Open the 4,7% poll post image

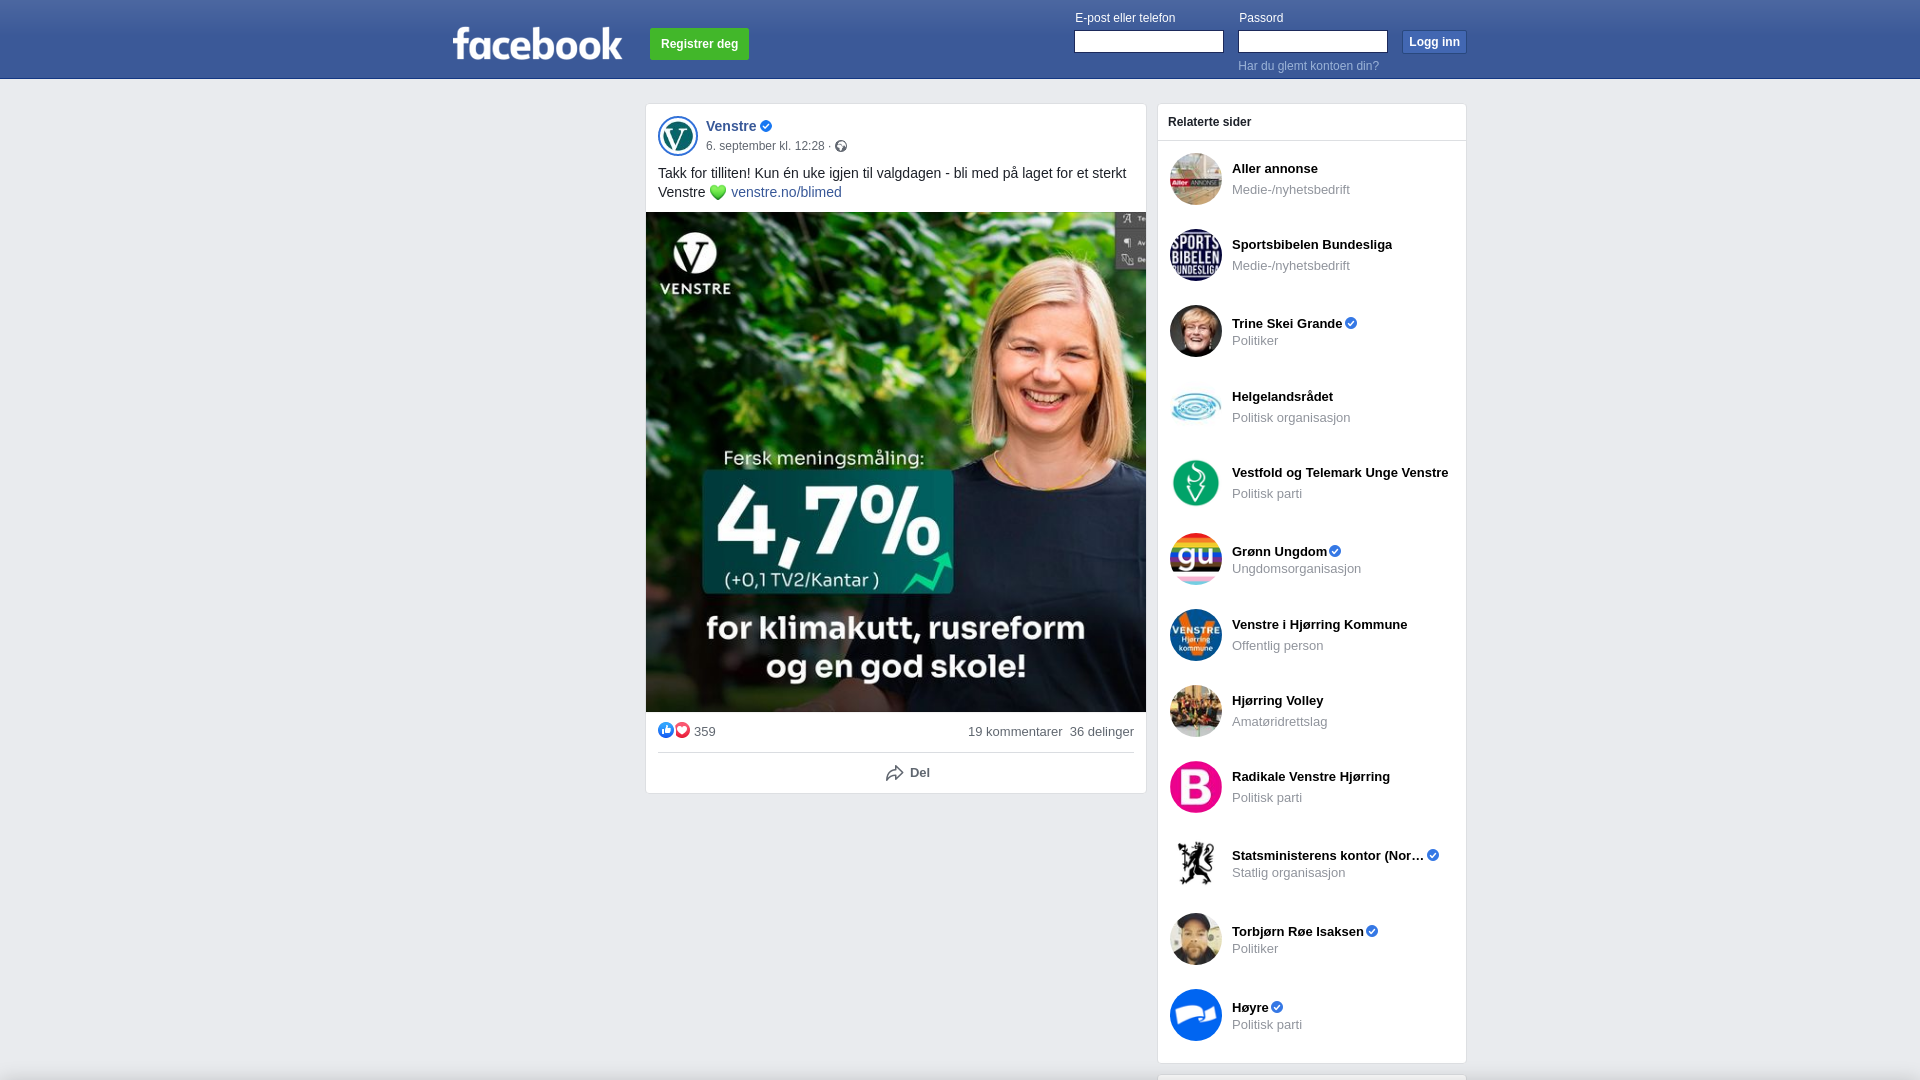[896, 462]
